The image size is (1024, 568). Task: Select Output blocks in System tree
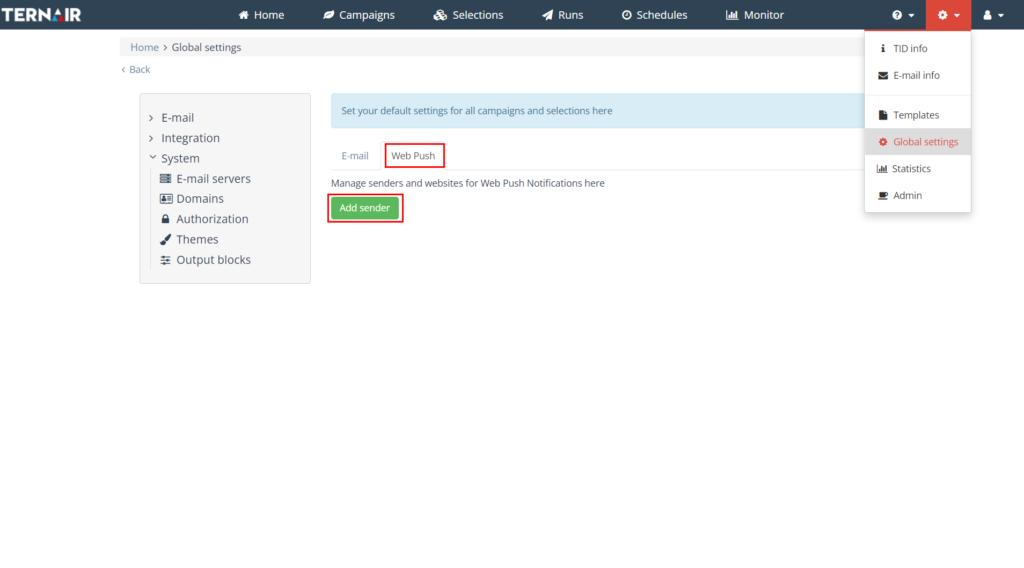coord(214,260)
